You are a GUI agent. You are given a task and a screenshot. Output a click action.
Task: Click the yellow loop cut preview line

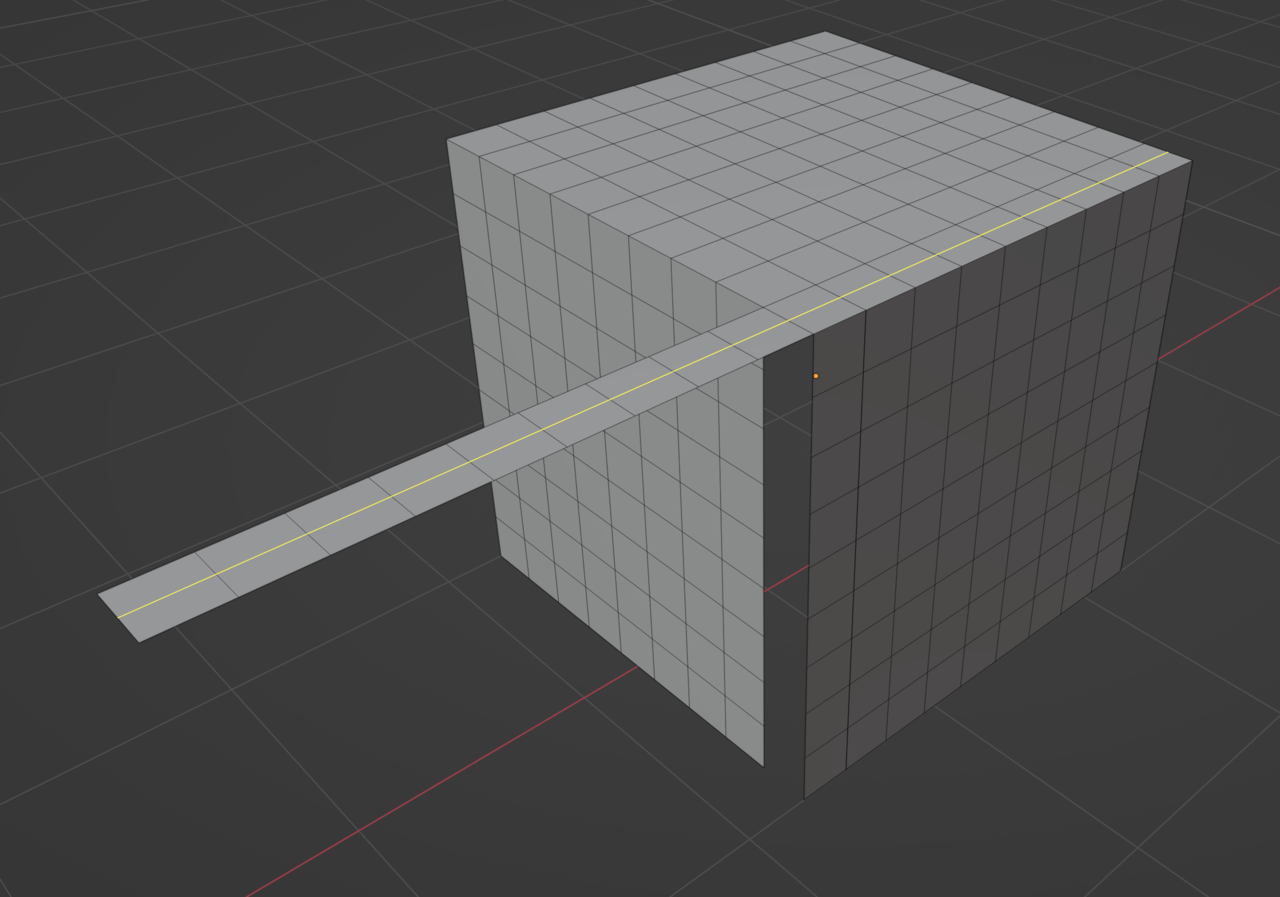[642, 384]
